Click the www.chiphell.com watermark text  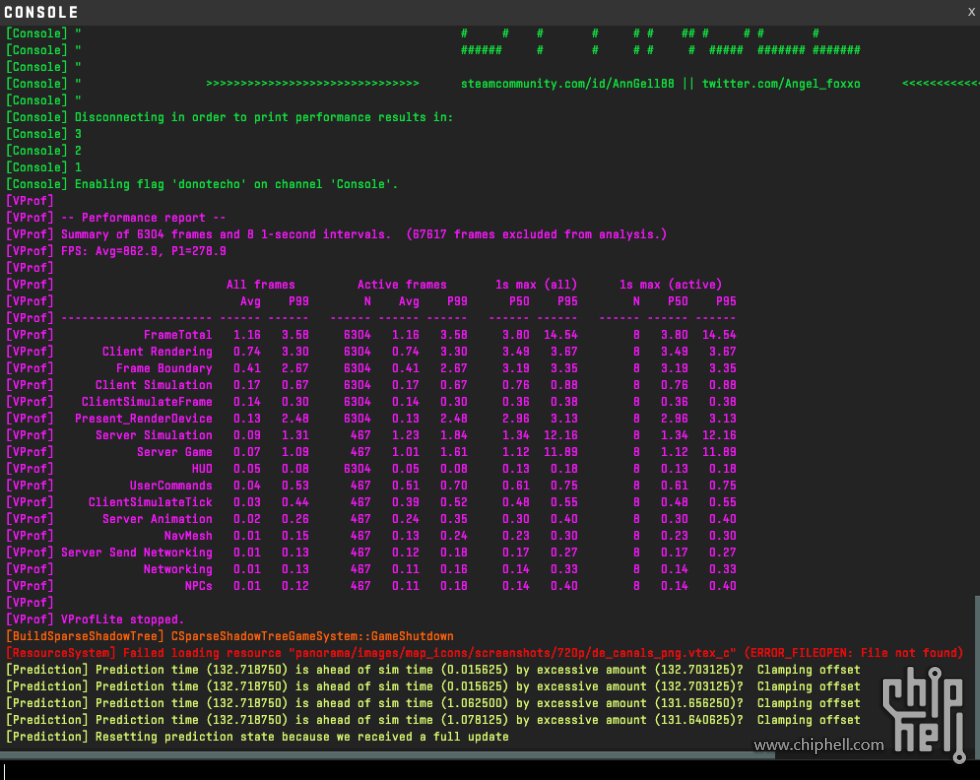click(818, 745)
